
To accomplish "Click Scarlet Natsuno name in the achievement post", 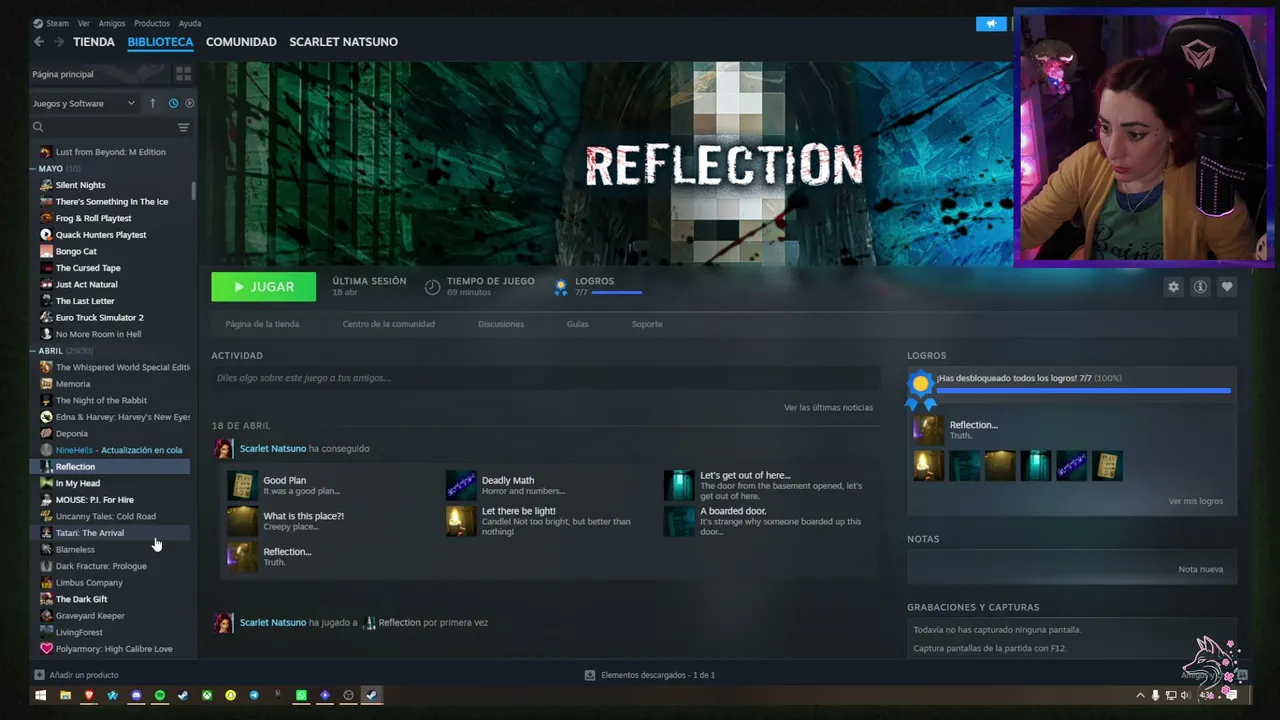I will (273, 449).
